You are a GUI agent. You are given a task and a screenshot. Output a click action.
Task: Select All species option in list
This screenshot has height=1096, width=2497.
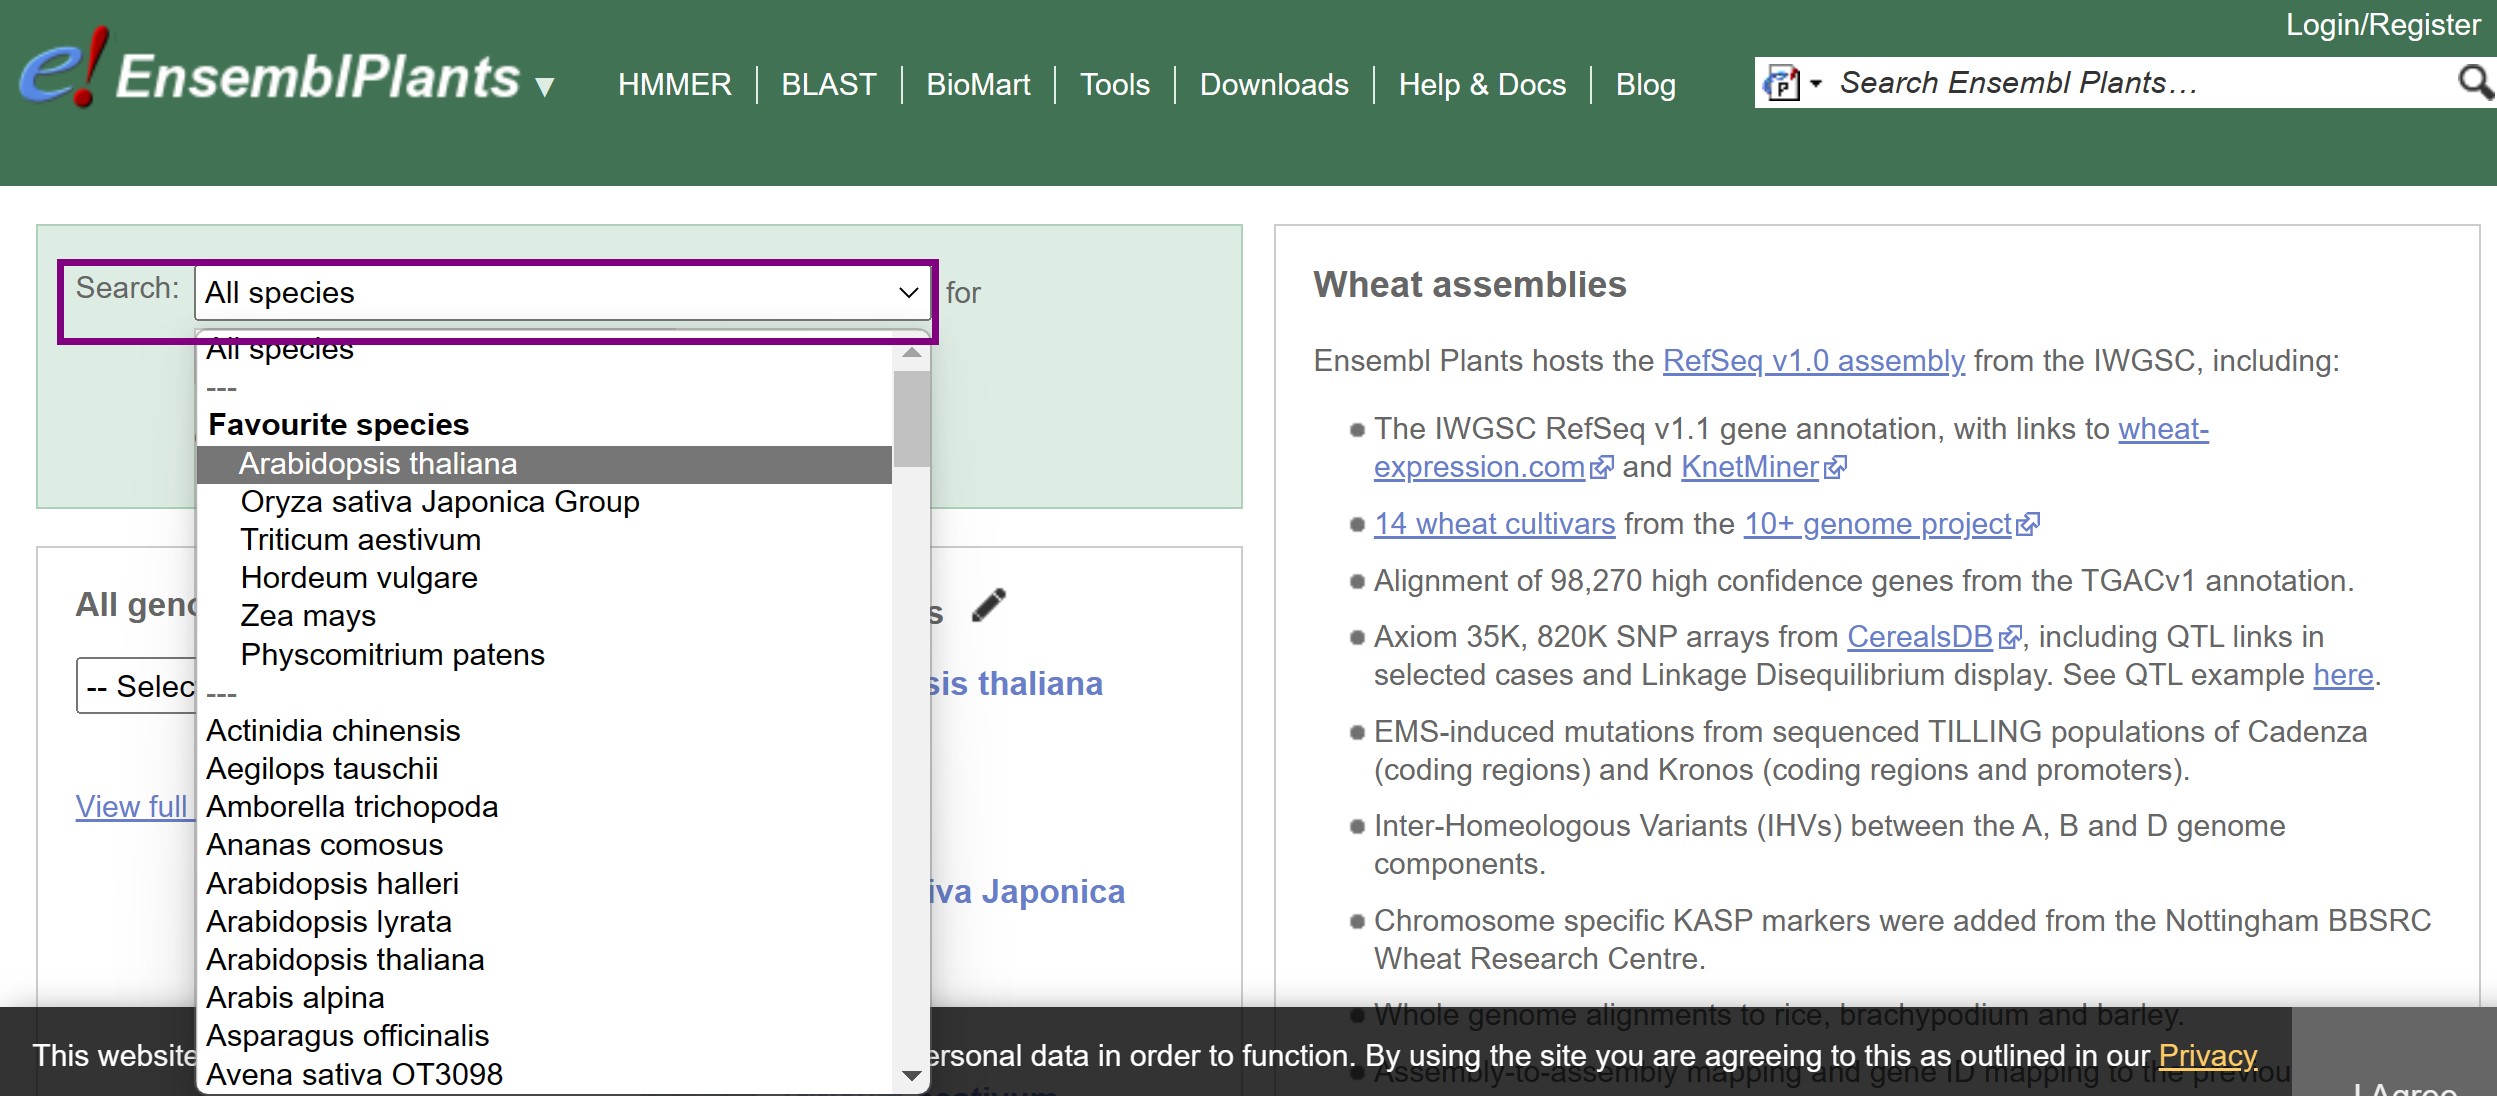pyautogui.click(x=544, y=350)
